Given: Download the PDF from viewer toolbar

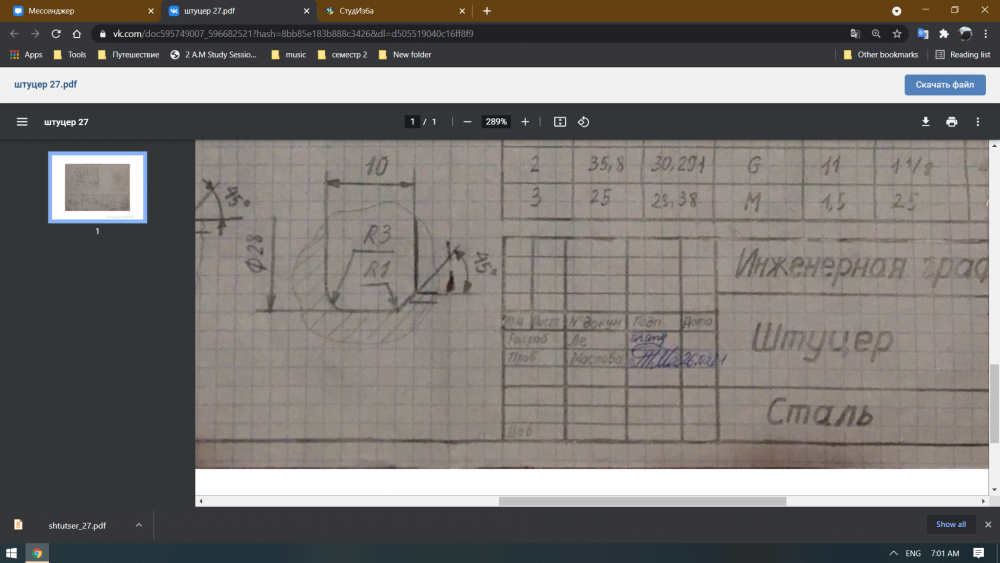Looking at the screenshot, I should [x=925, y=122].
